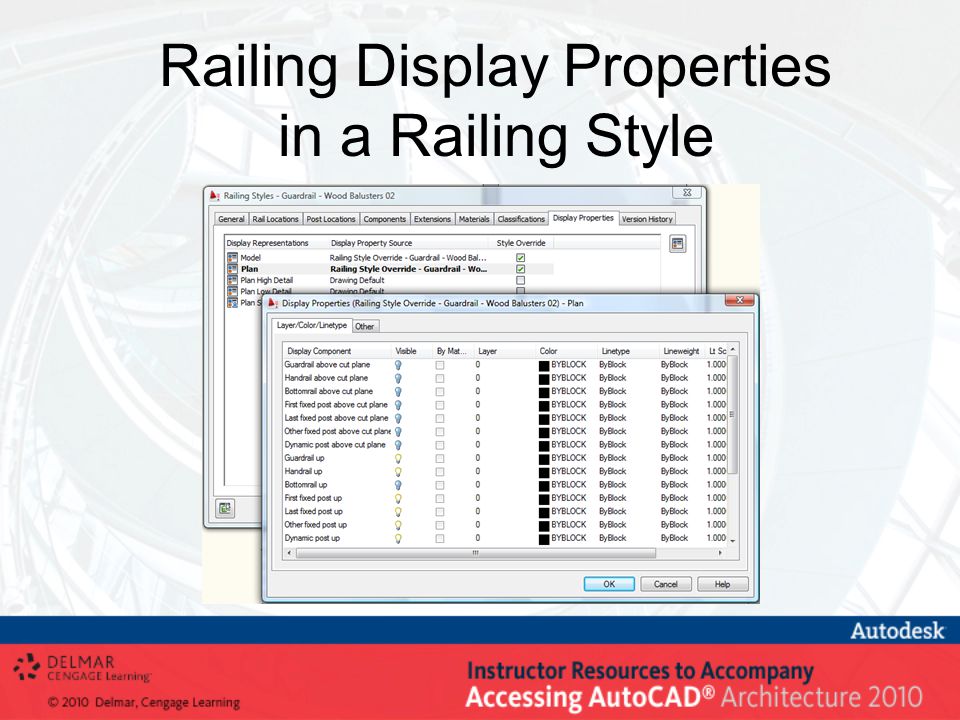Click Lineweight ByBlock for Bottomrail up
960x720 pixels.
pos(675,485)
